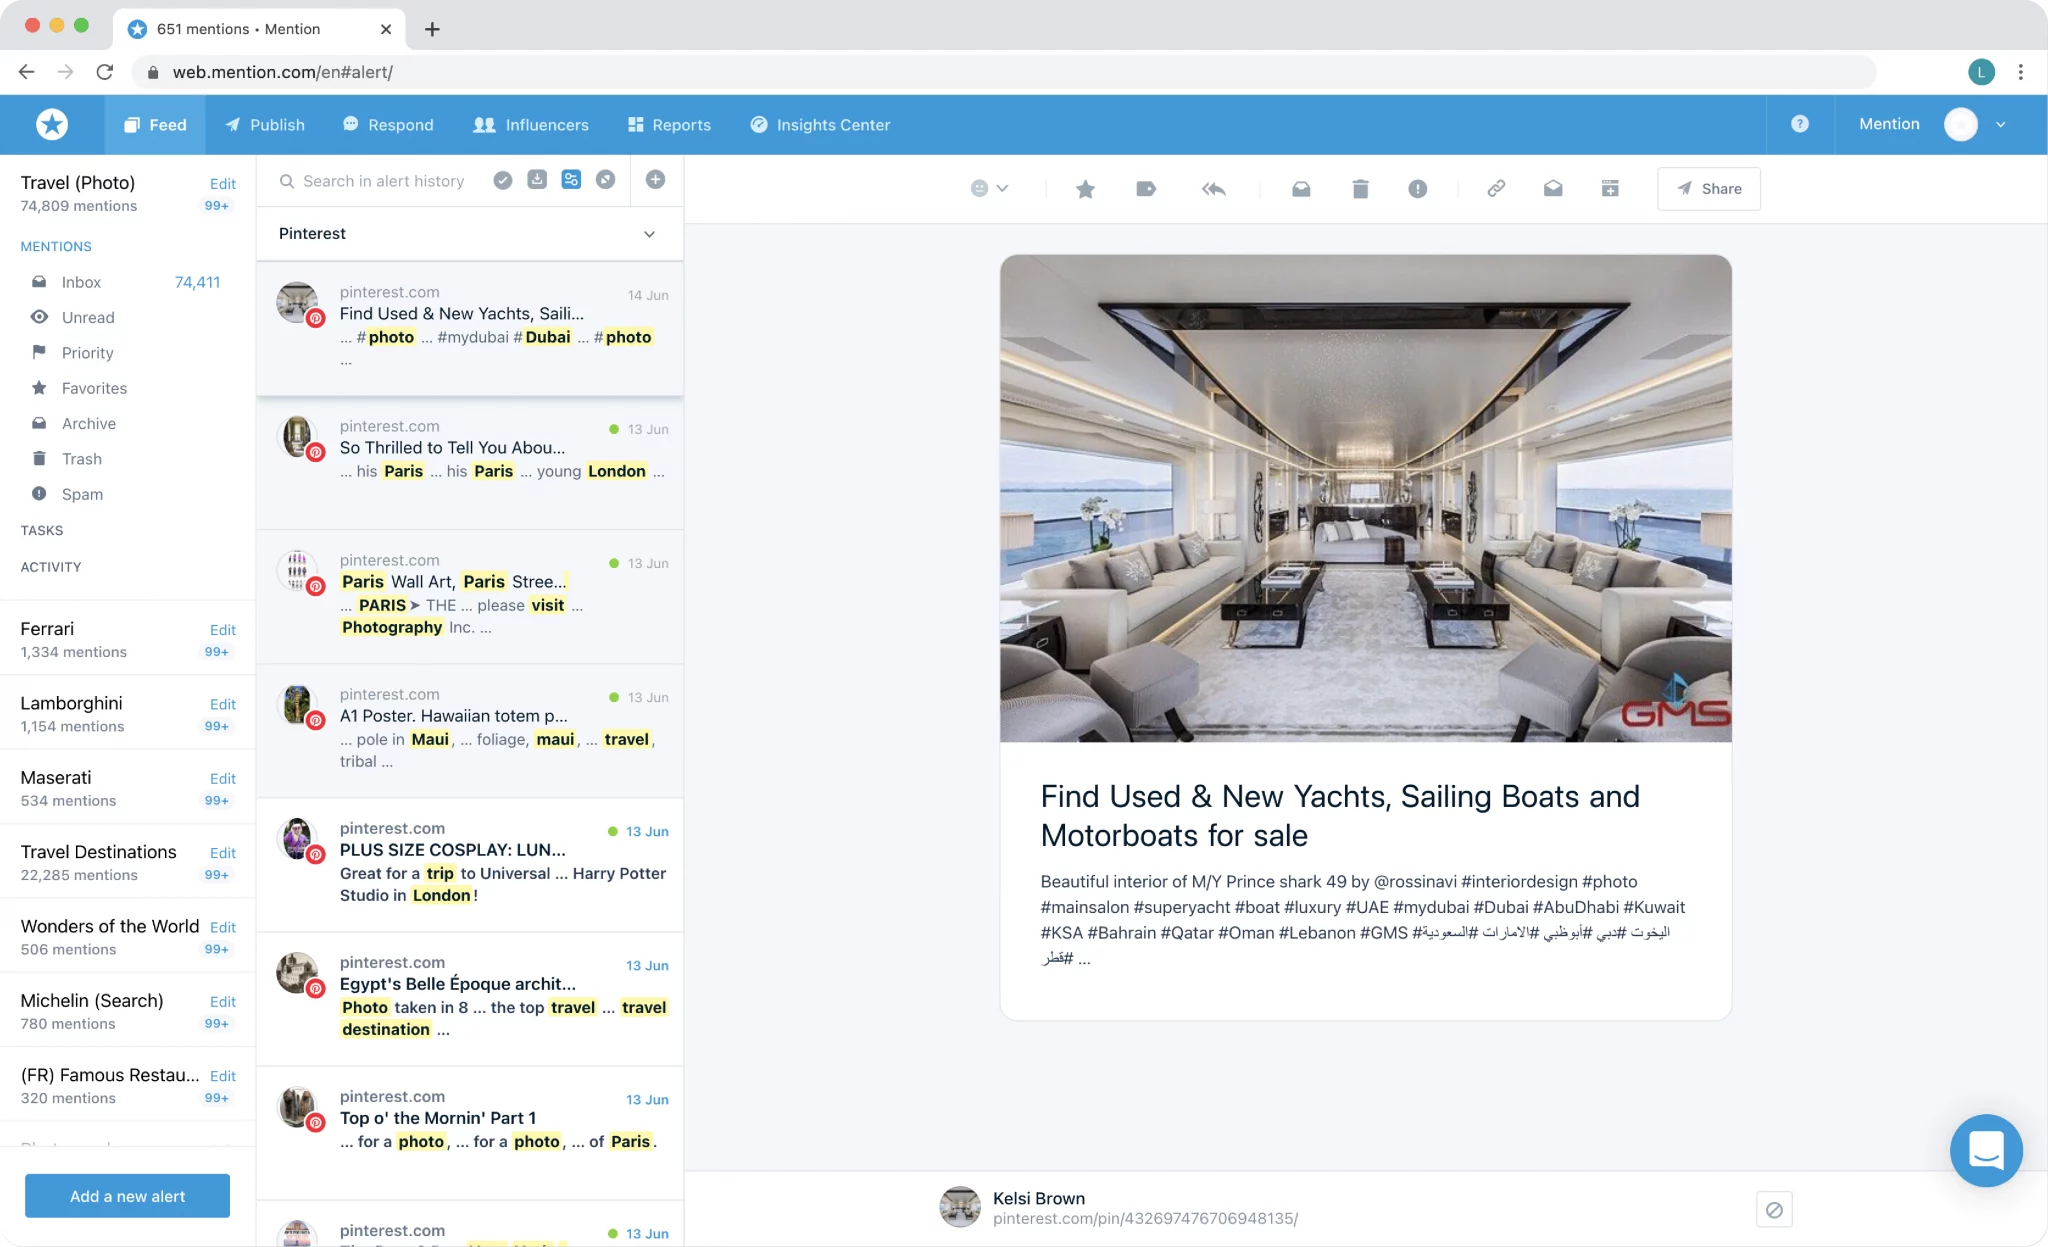Viewport: 2048px width, 1247px height.
Task: Copy link using the chain icon
Action: (x=1495, y=189)
